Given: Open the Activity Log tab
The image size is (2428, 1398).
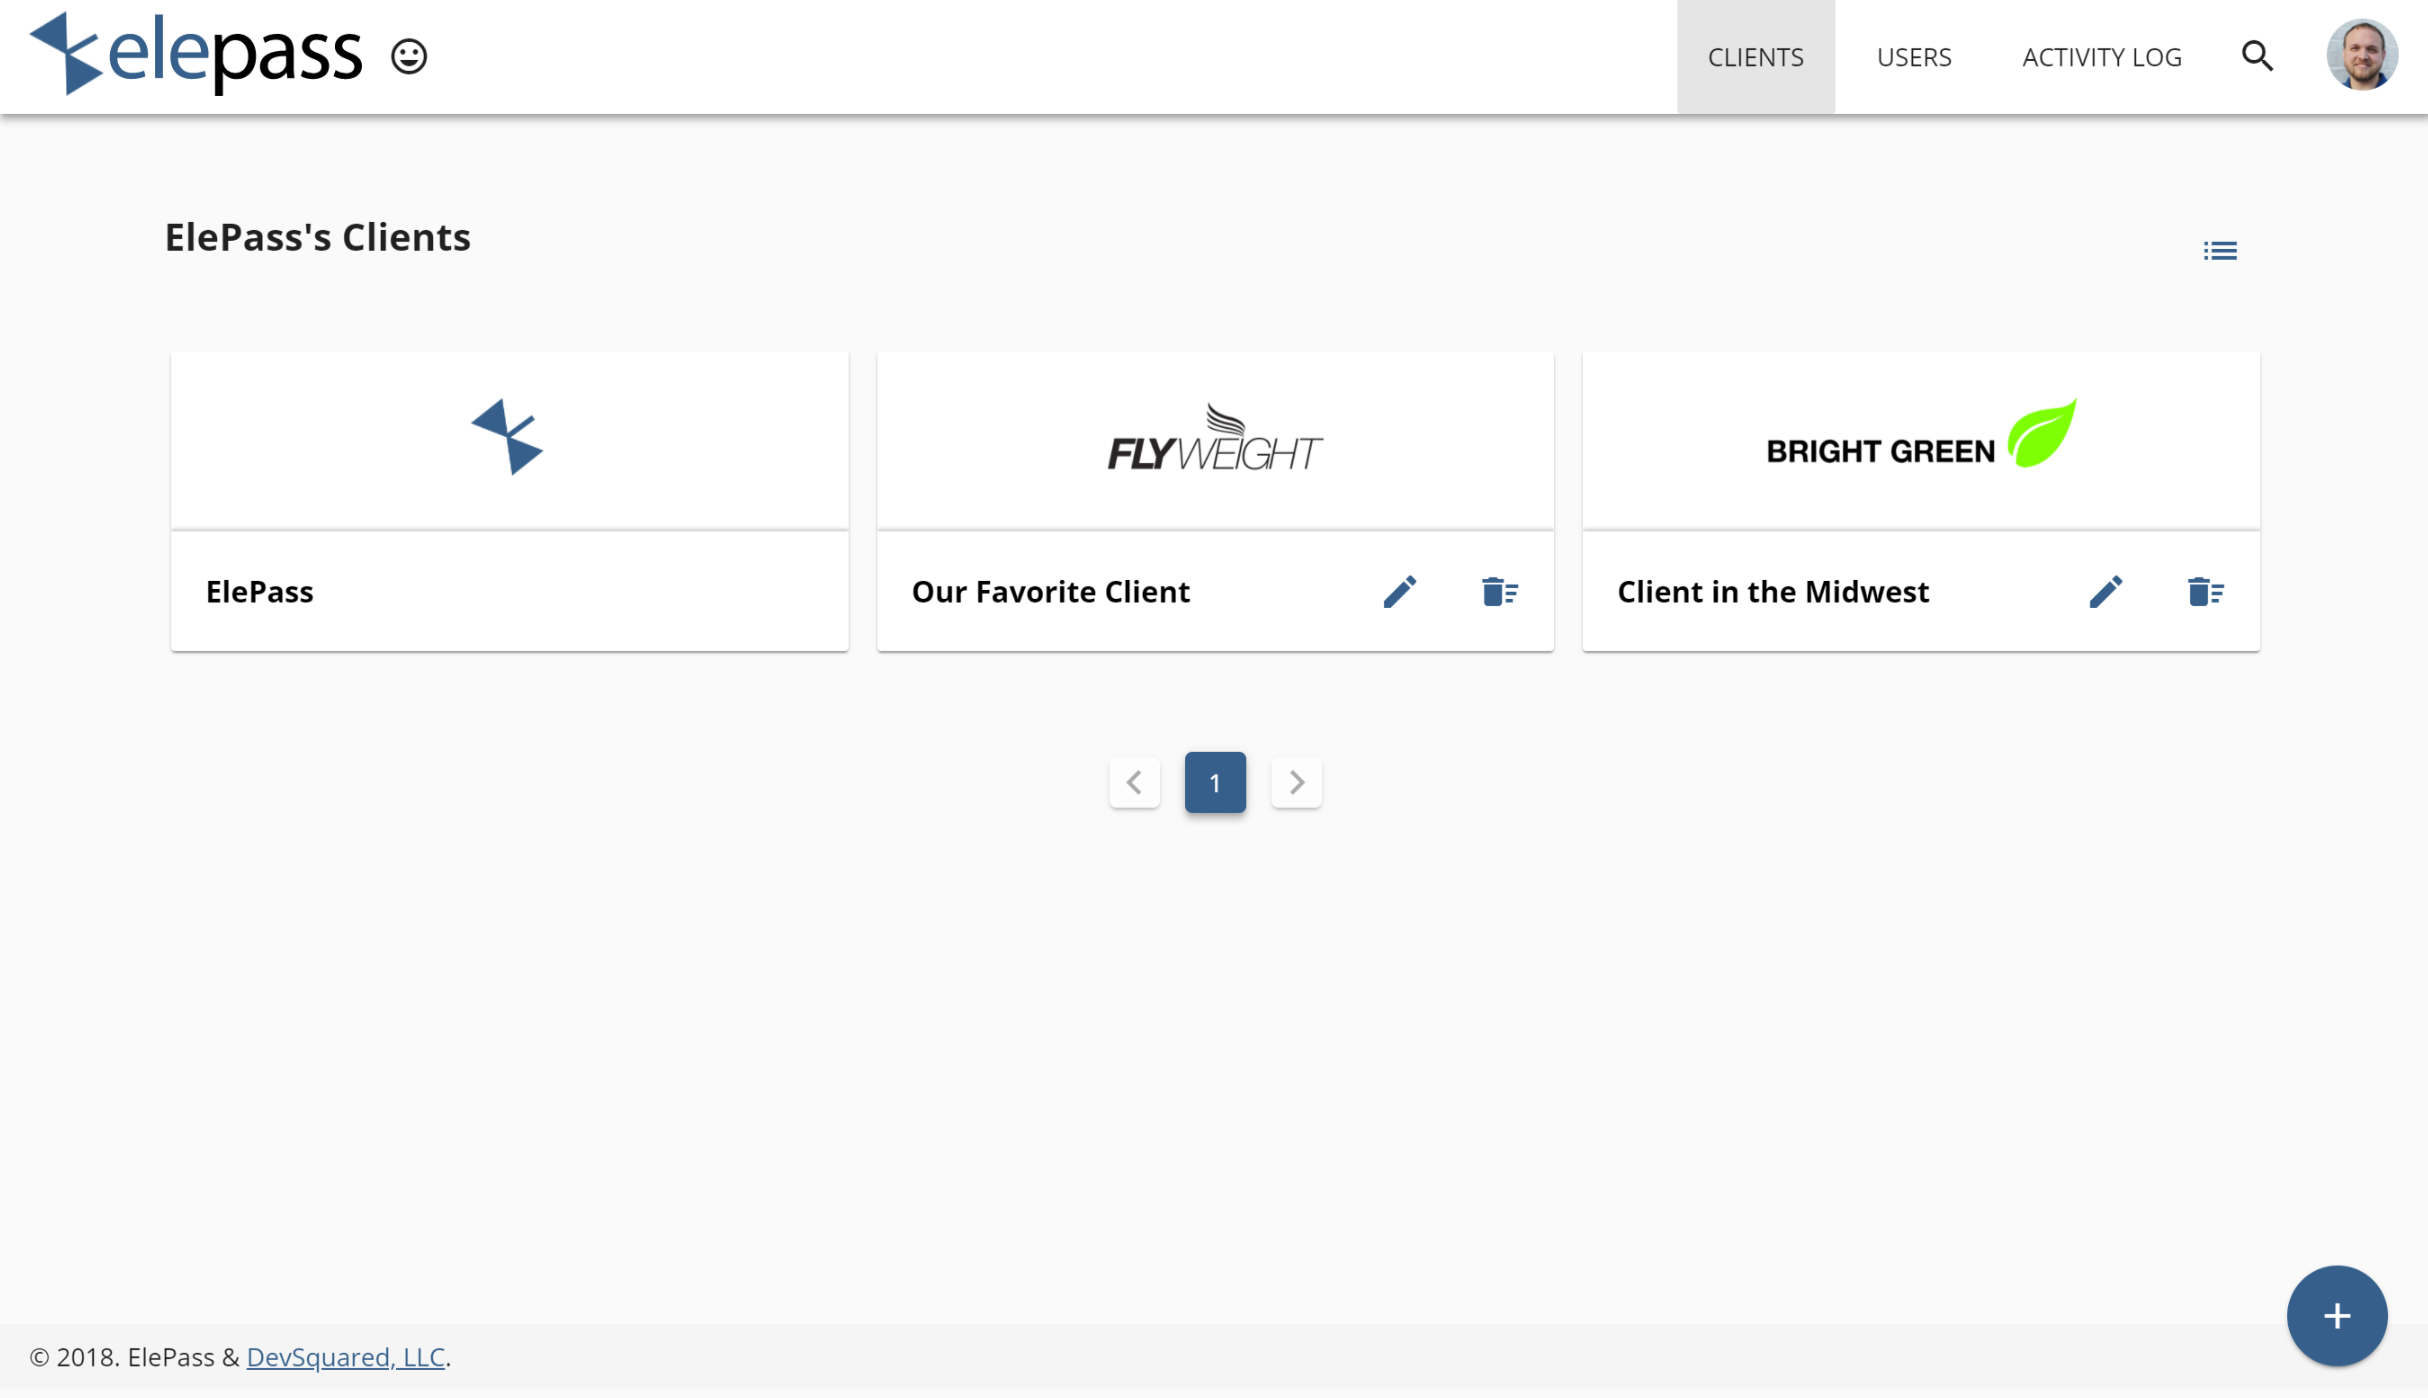Looking at the screenshot, I should (x=2101, y=57).
